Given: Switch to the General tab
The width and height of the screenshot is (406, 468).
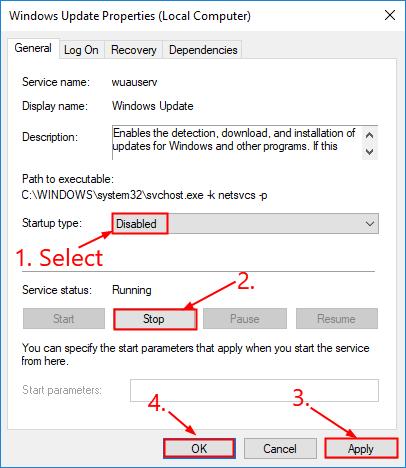Looking at the screenshot, I should pyautogui.click(x=33, y=49).
